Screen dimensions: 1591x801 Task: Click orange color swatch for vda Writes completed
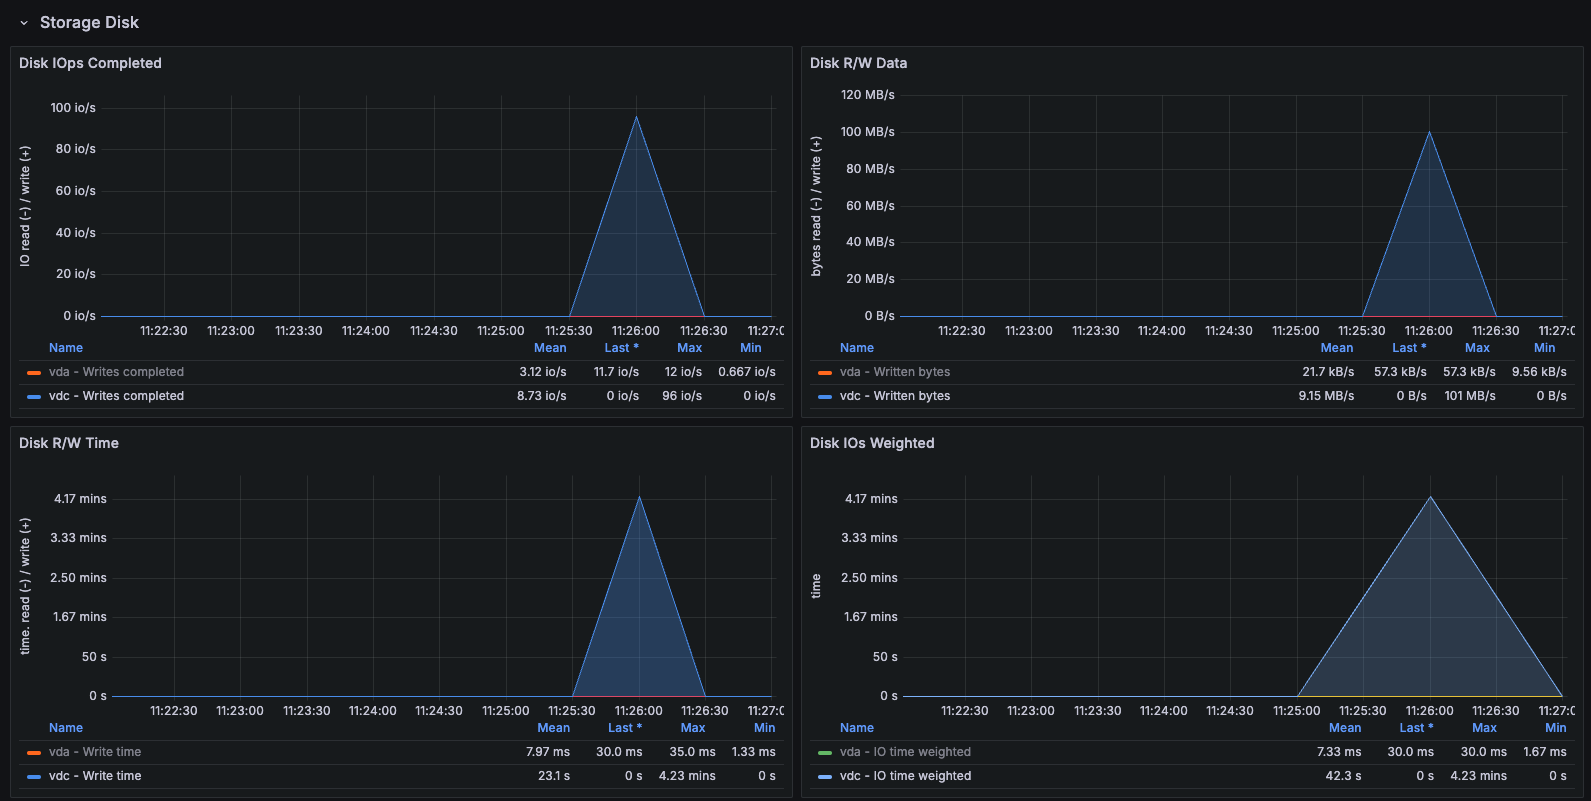pyautogui.click(x=34, y=373)
